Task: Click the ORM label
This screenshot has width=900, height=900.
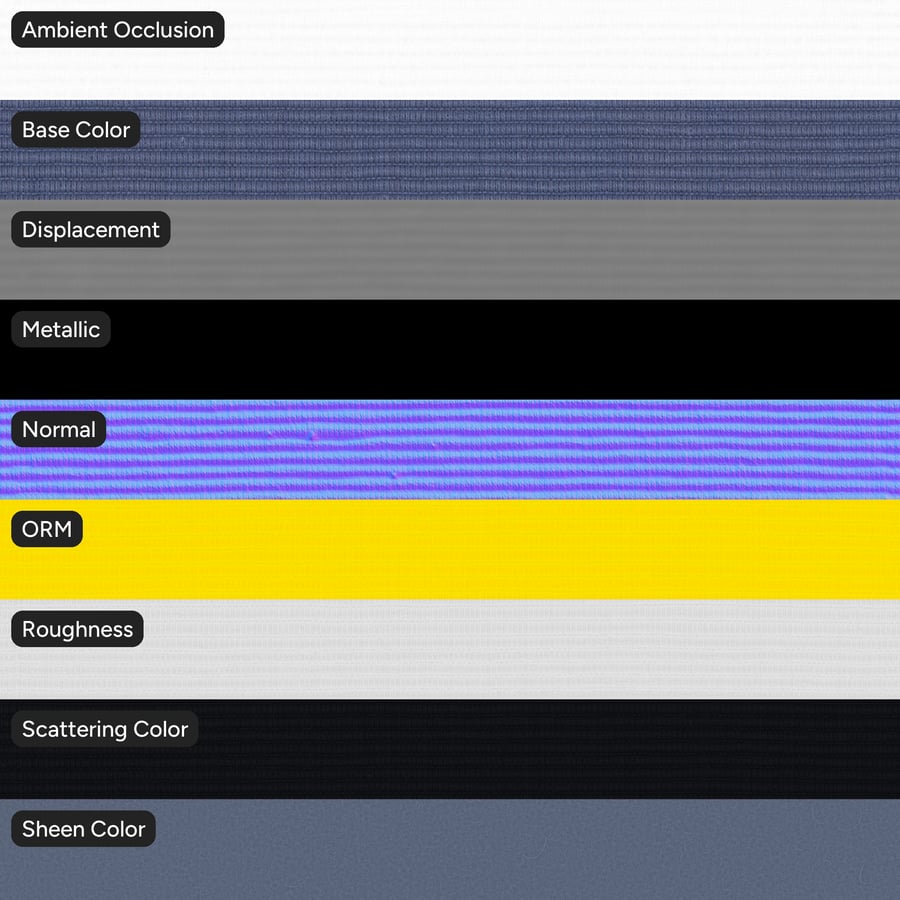Action: click(47, 529)
